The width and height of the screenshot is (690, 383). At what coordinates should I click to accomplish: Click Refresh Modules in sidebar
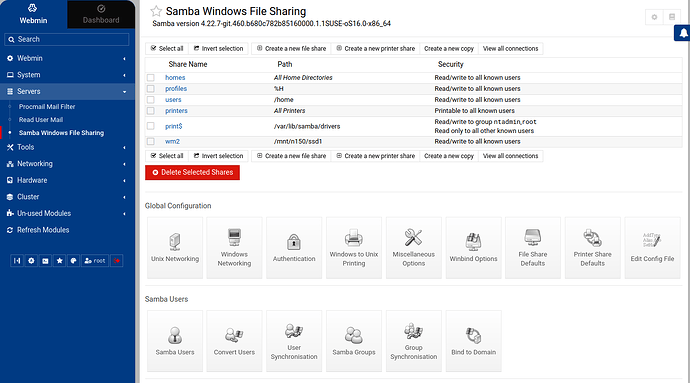pos(43,230)
